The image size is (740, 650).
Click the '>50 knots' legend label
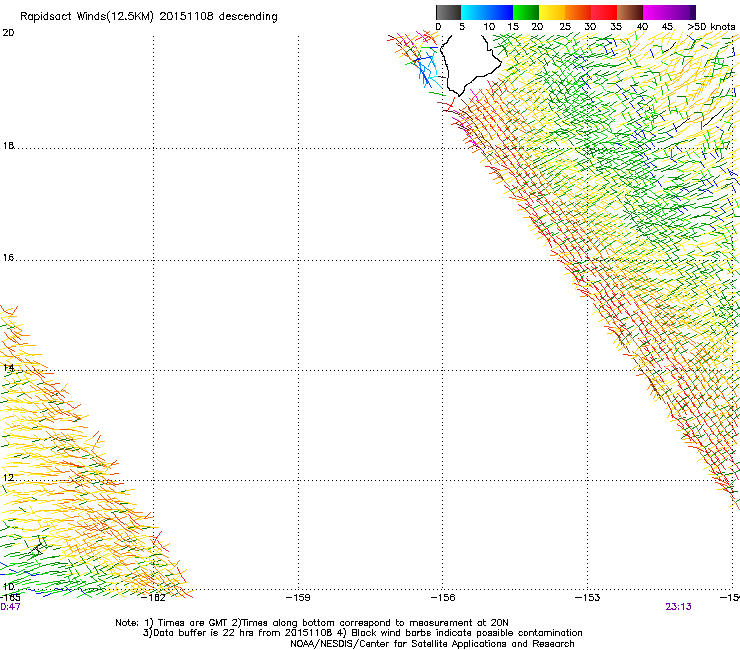click(711, 27)
